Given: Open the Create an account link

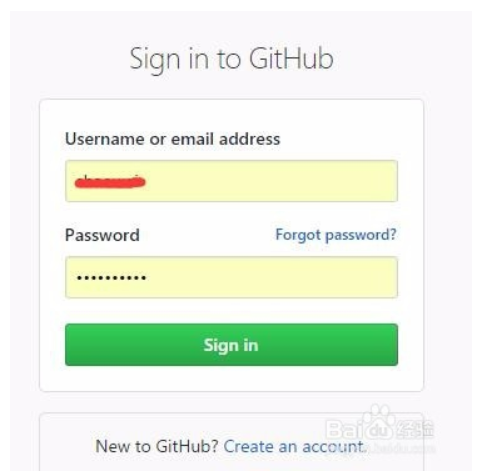Looking at the screenshot, I should pos(294,446).
